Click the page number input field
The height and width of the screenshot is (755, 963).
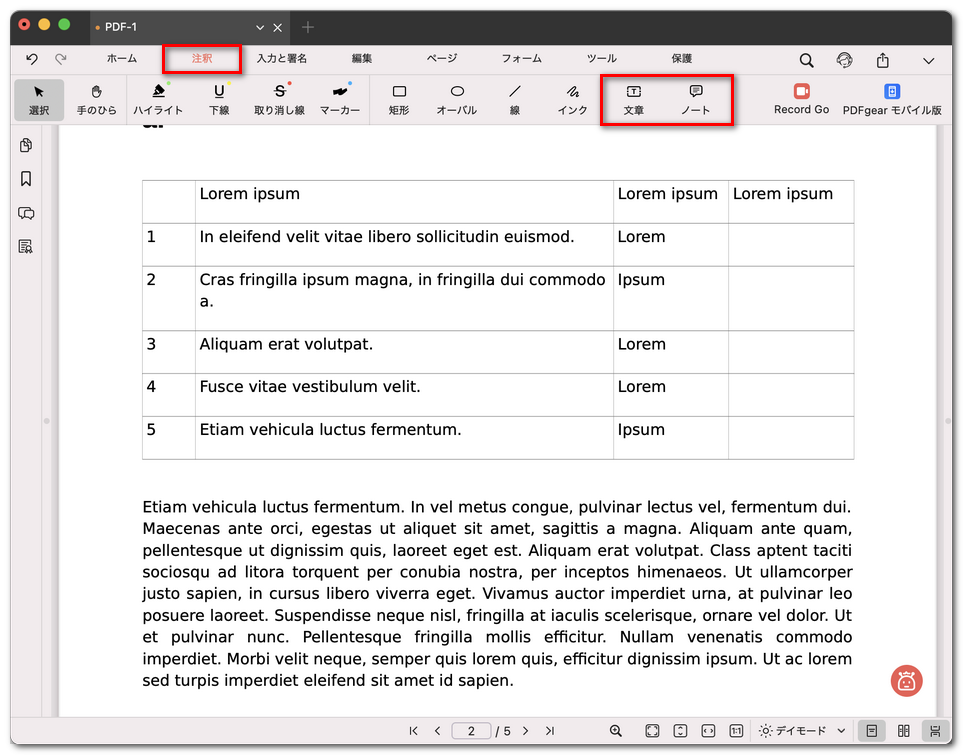coord(471,731)
